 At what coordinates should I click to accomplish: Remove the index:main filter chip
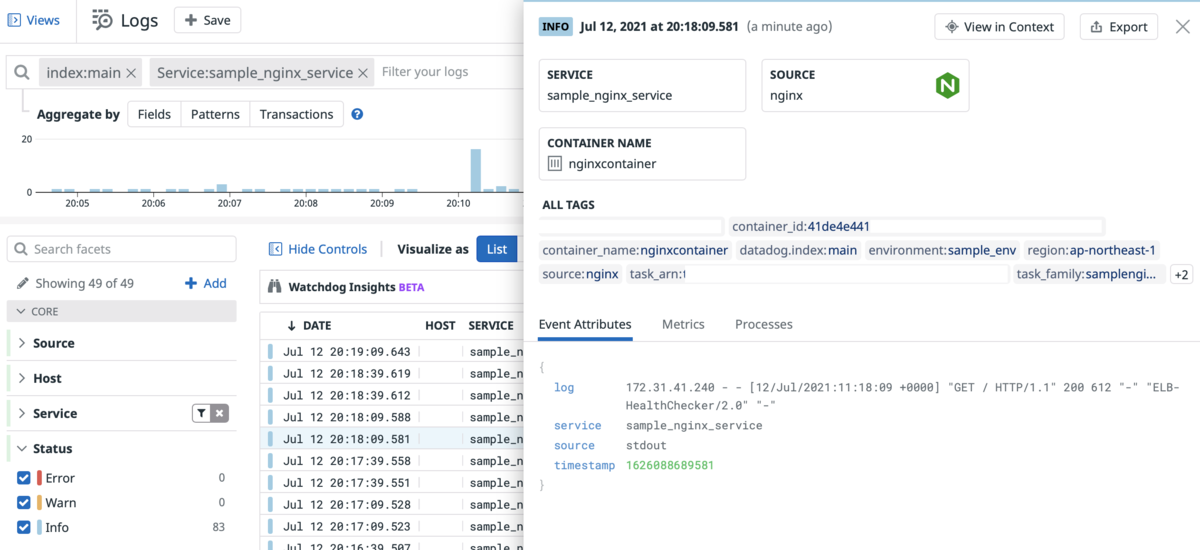133,72
